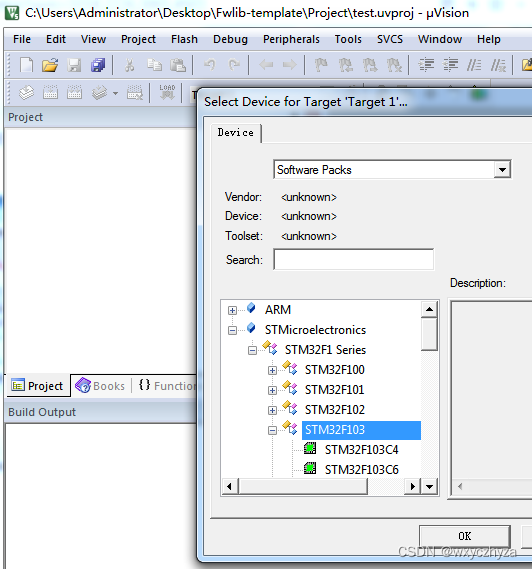Select the STM32F103C6 chip icon

tap(310, 468)
